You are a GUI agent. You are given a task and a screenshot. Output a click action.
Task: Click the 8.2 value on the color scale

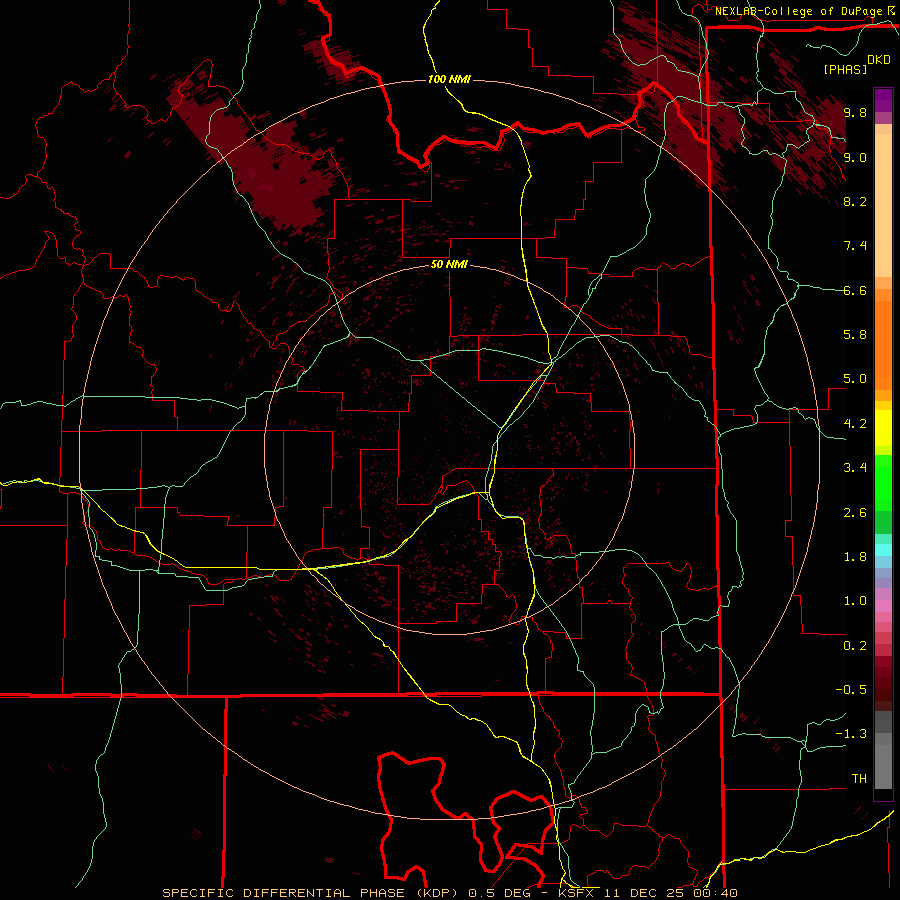[x=855, y=201]
